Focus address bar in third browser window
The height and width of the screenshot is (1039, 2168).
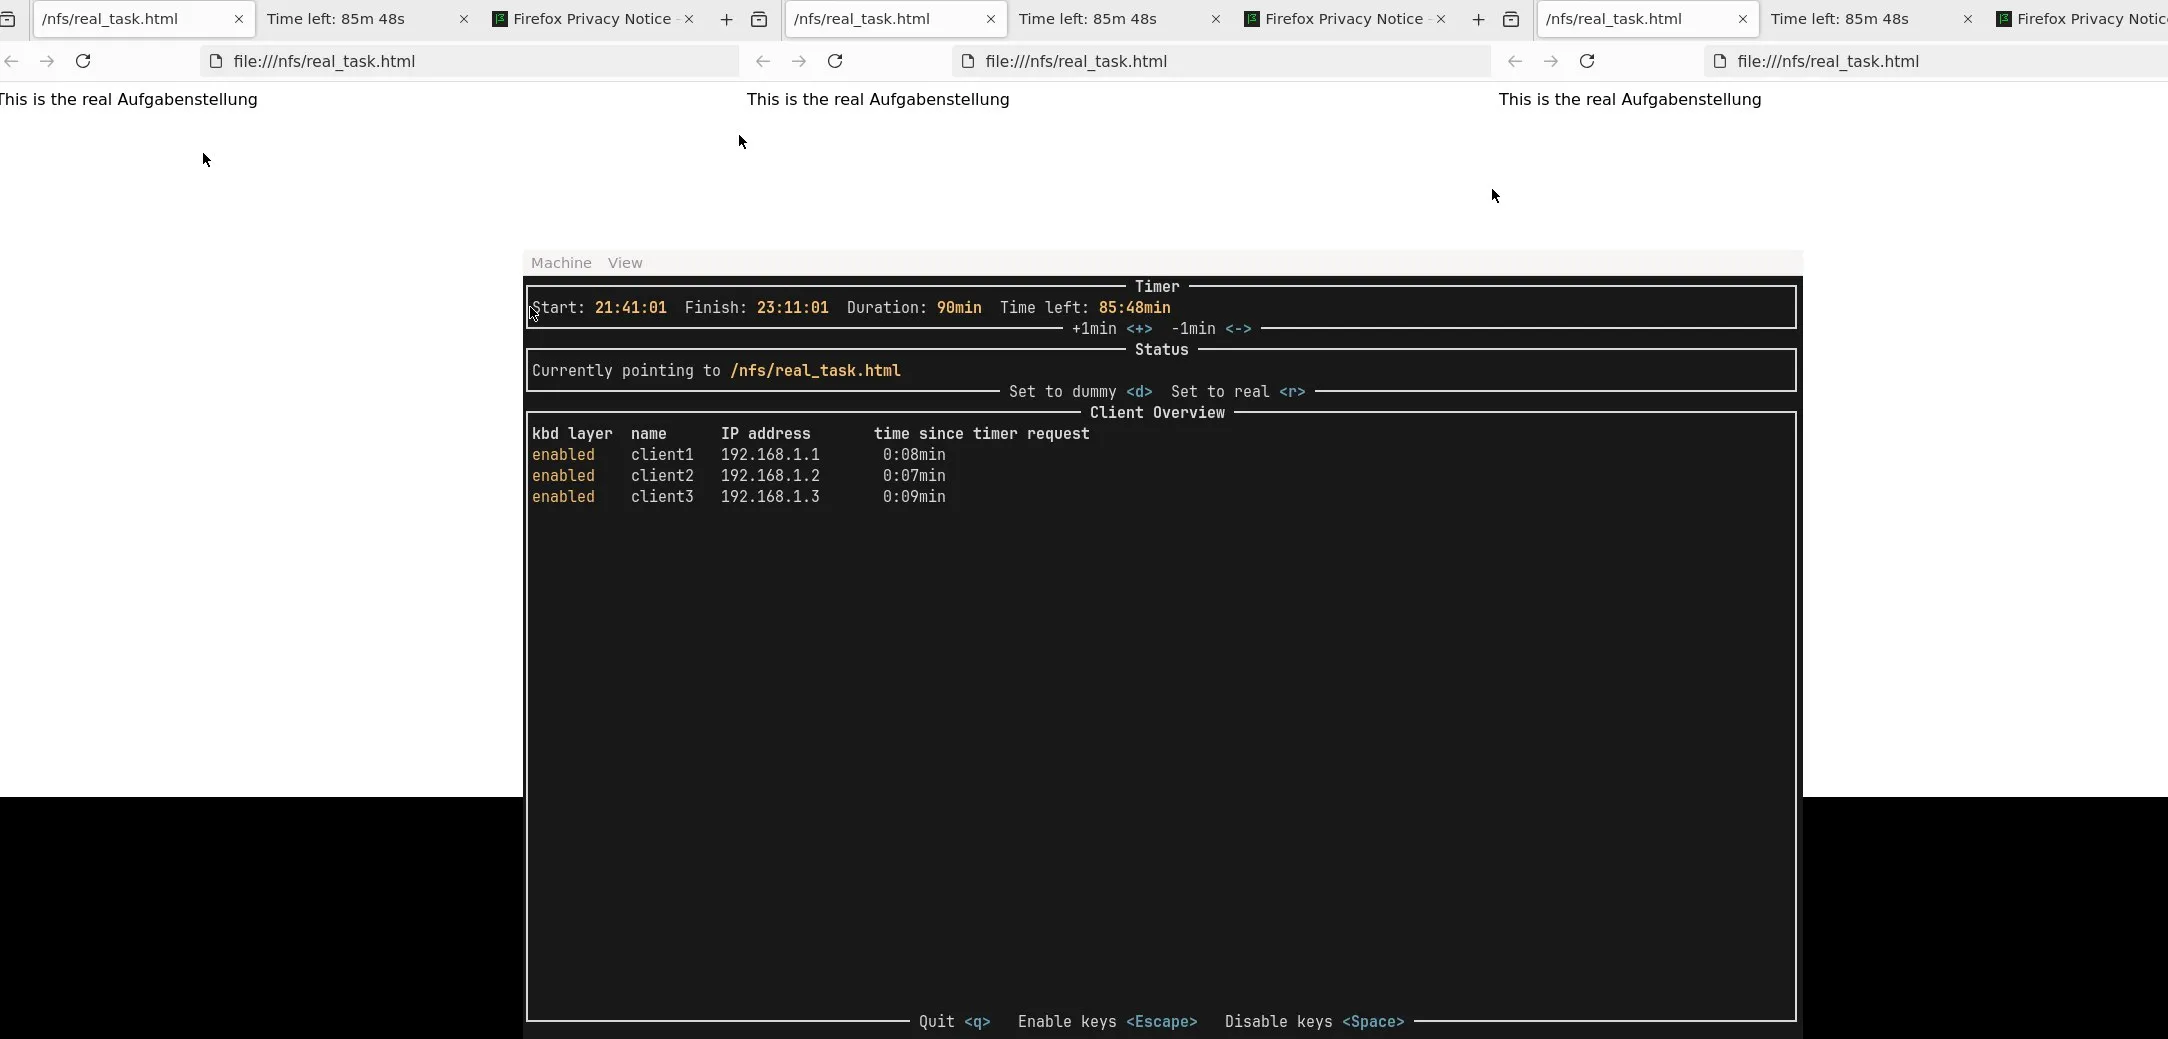1936,61
